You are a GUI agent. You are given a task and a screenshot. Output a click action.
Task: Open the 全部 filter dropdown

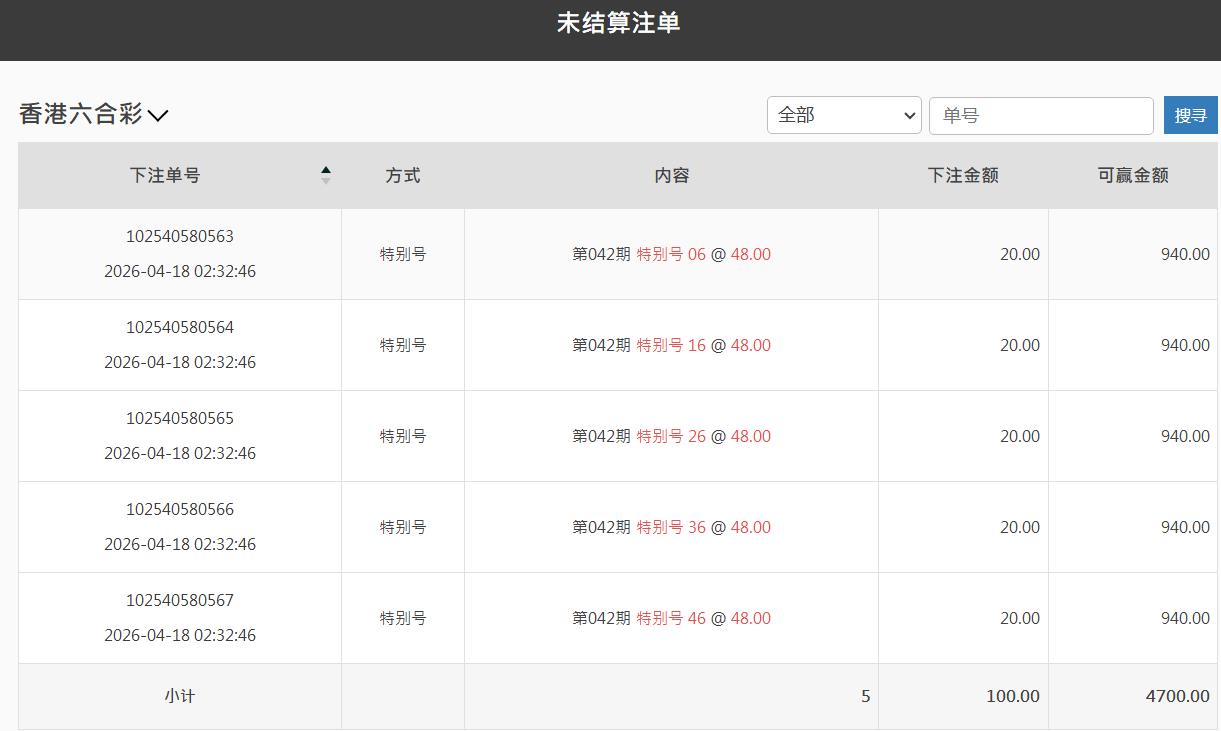click(843, 115)
